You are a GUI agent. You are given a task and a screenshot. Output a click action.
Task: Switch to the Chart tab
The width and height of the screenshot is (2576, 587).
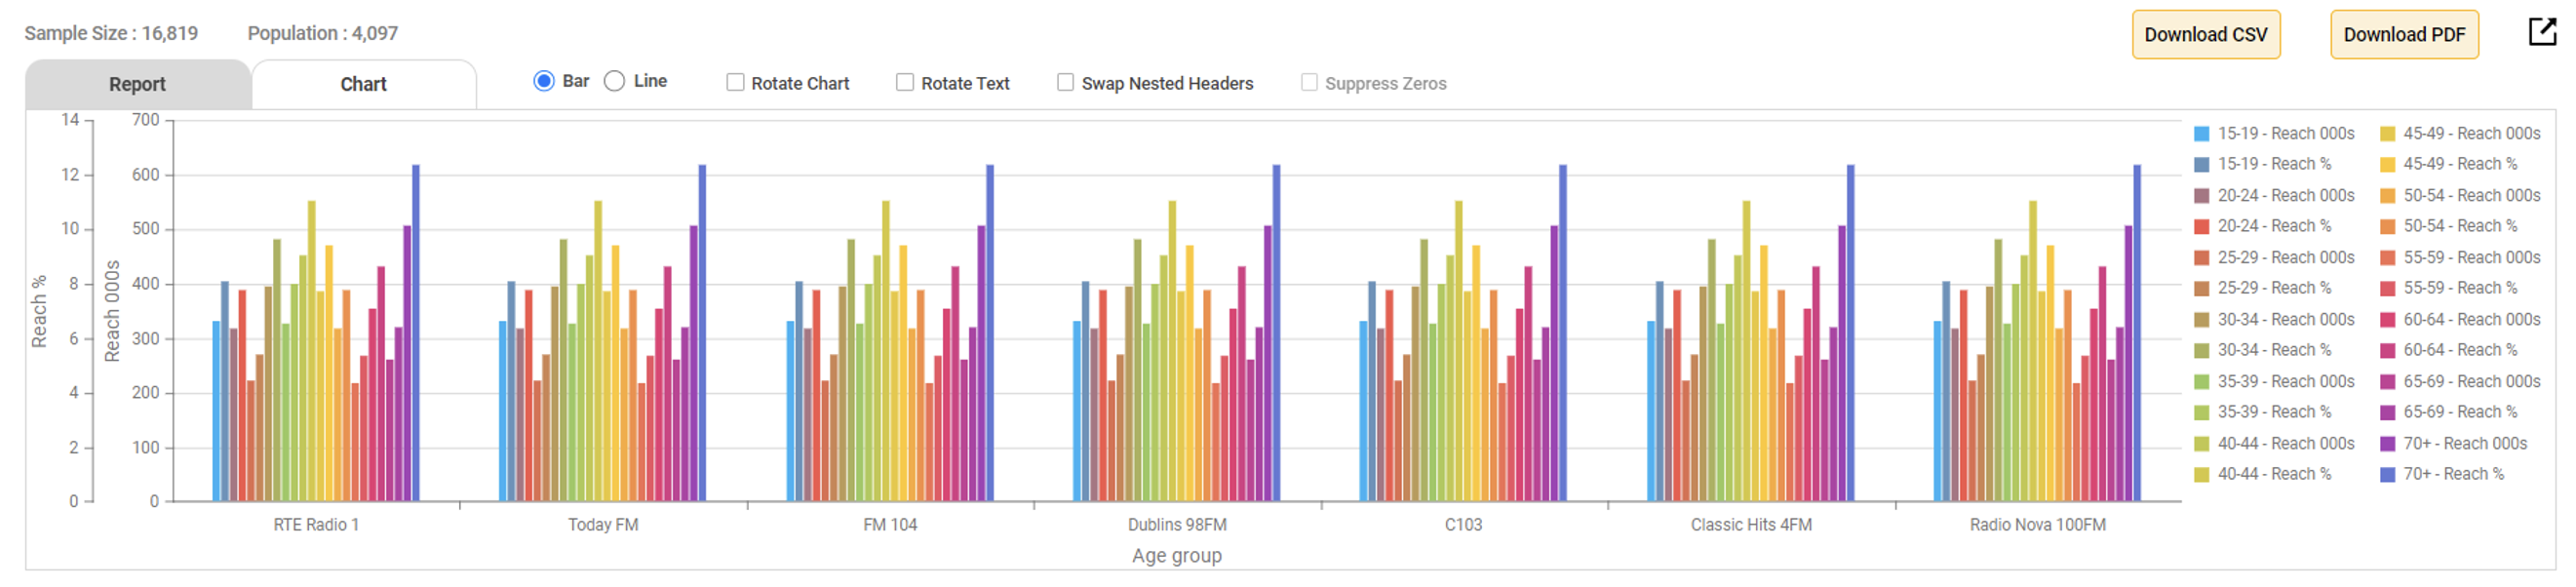coord(363,84)
